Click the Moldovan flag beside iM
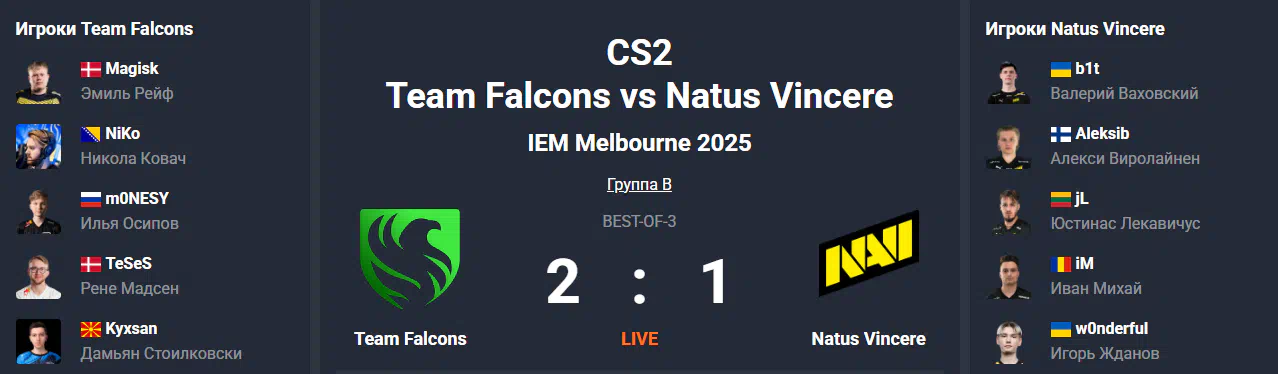The width and height of the screenshot is (1278, 374). pyautogui.click(x=1061, y=264)
